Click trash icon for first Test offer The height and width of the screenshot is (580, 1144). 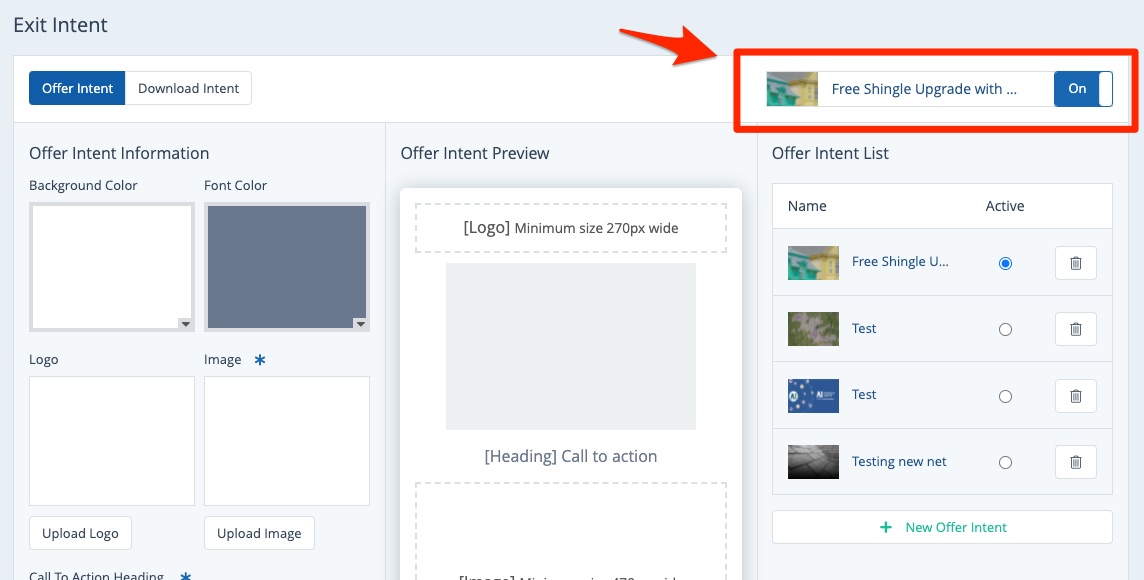1075,329
